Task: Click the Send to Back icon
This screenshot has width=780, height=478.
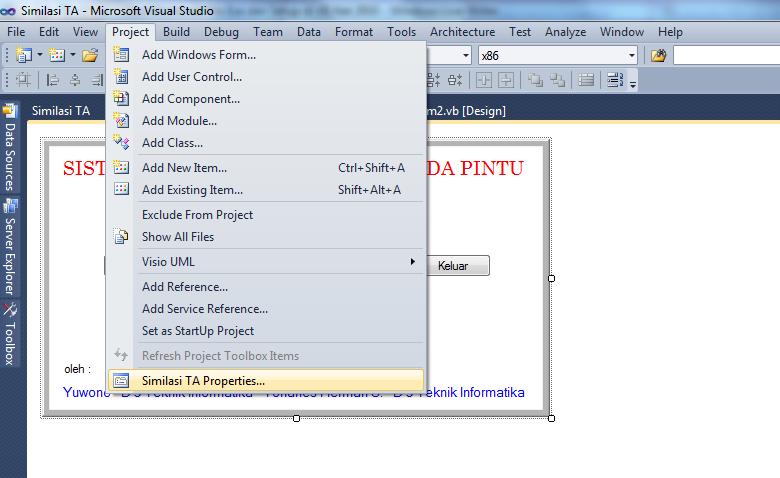Action: pyautogui.click(x=558, y=80)
